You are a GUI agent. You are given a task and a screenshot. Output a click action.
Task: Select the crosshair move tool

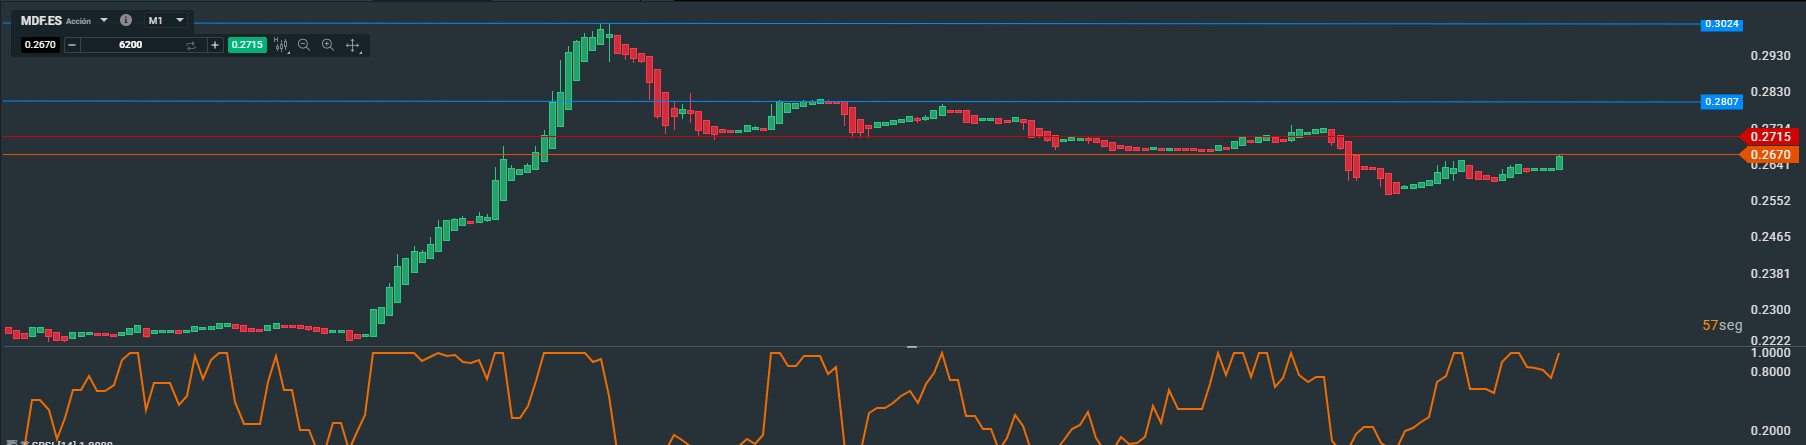click(353, 45)
